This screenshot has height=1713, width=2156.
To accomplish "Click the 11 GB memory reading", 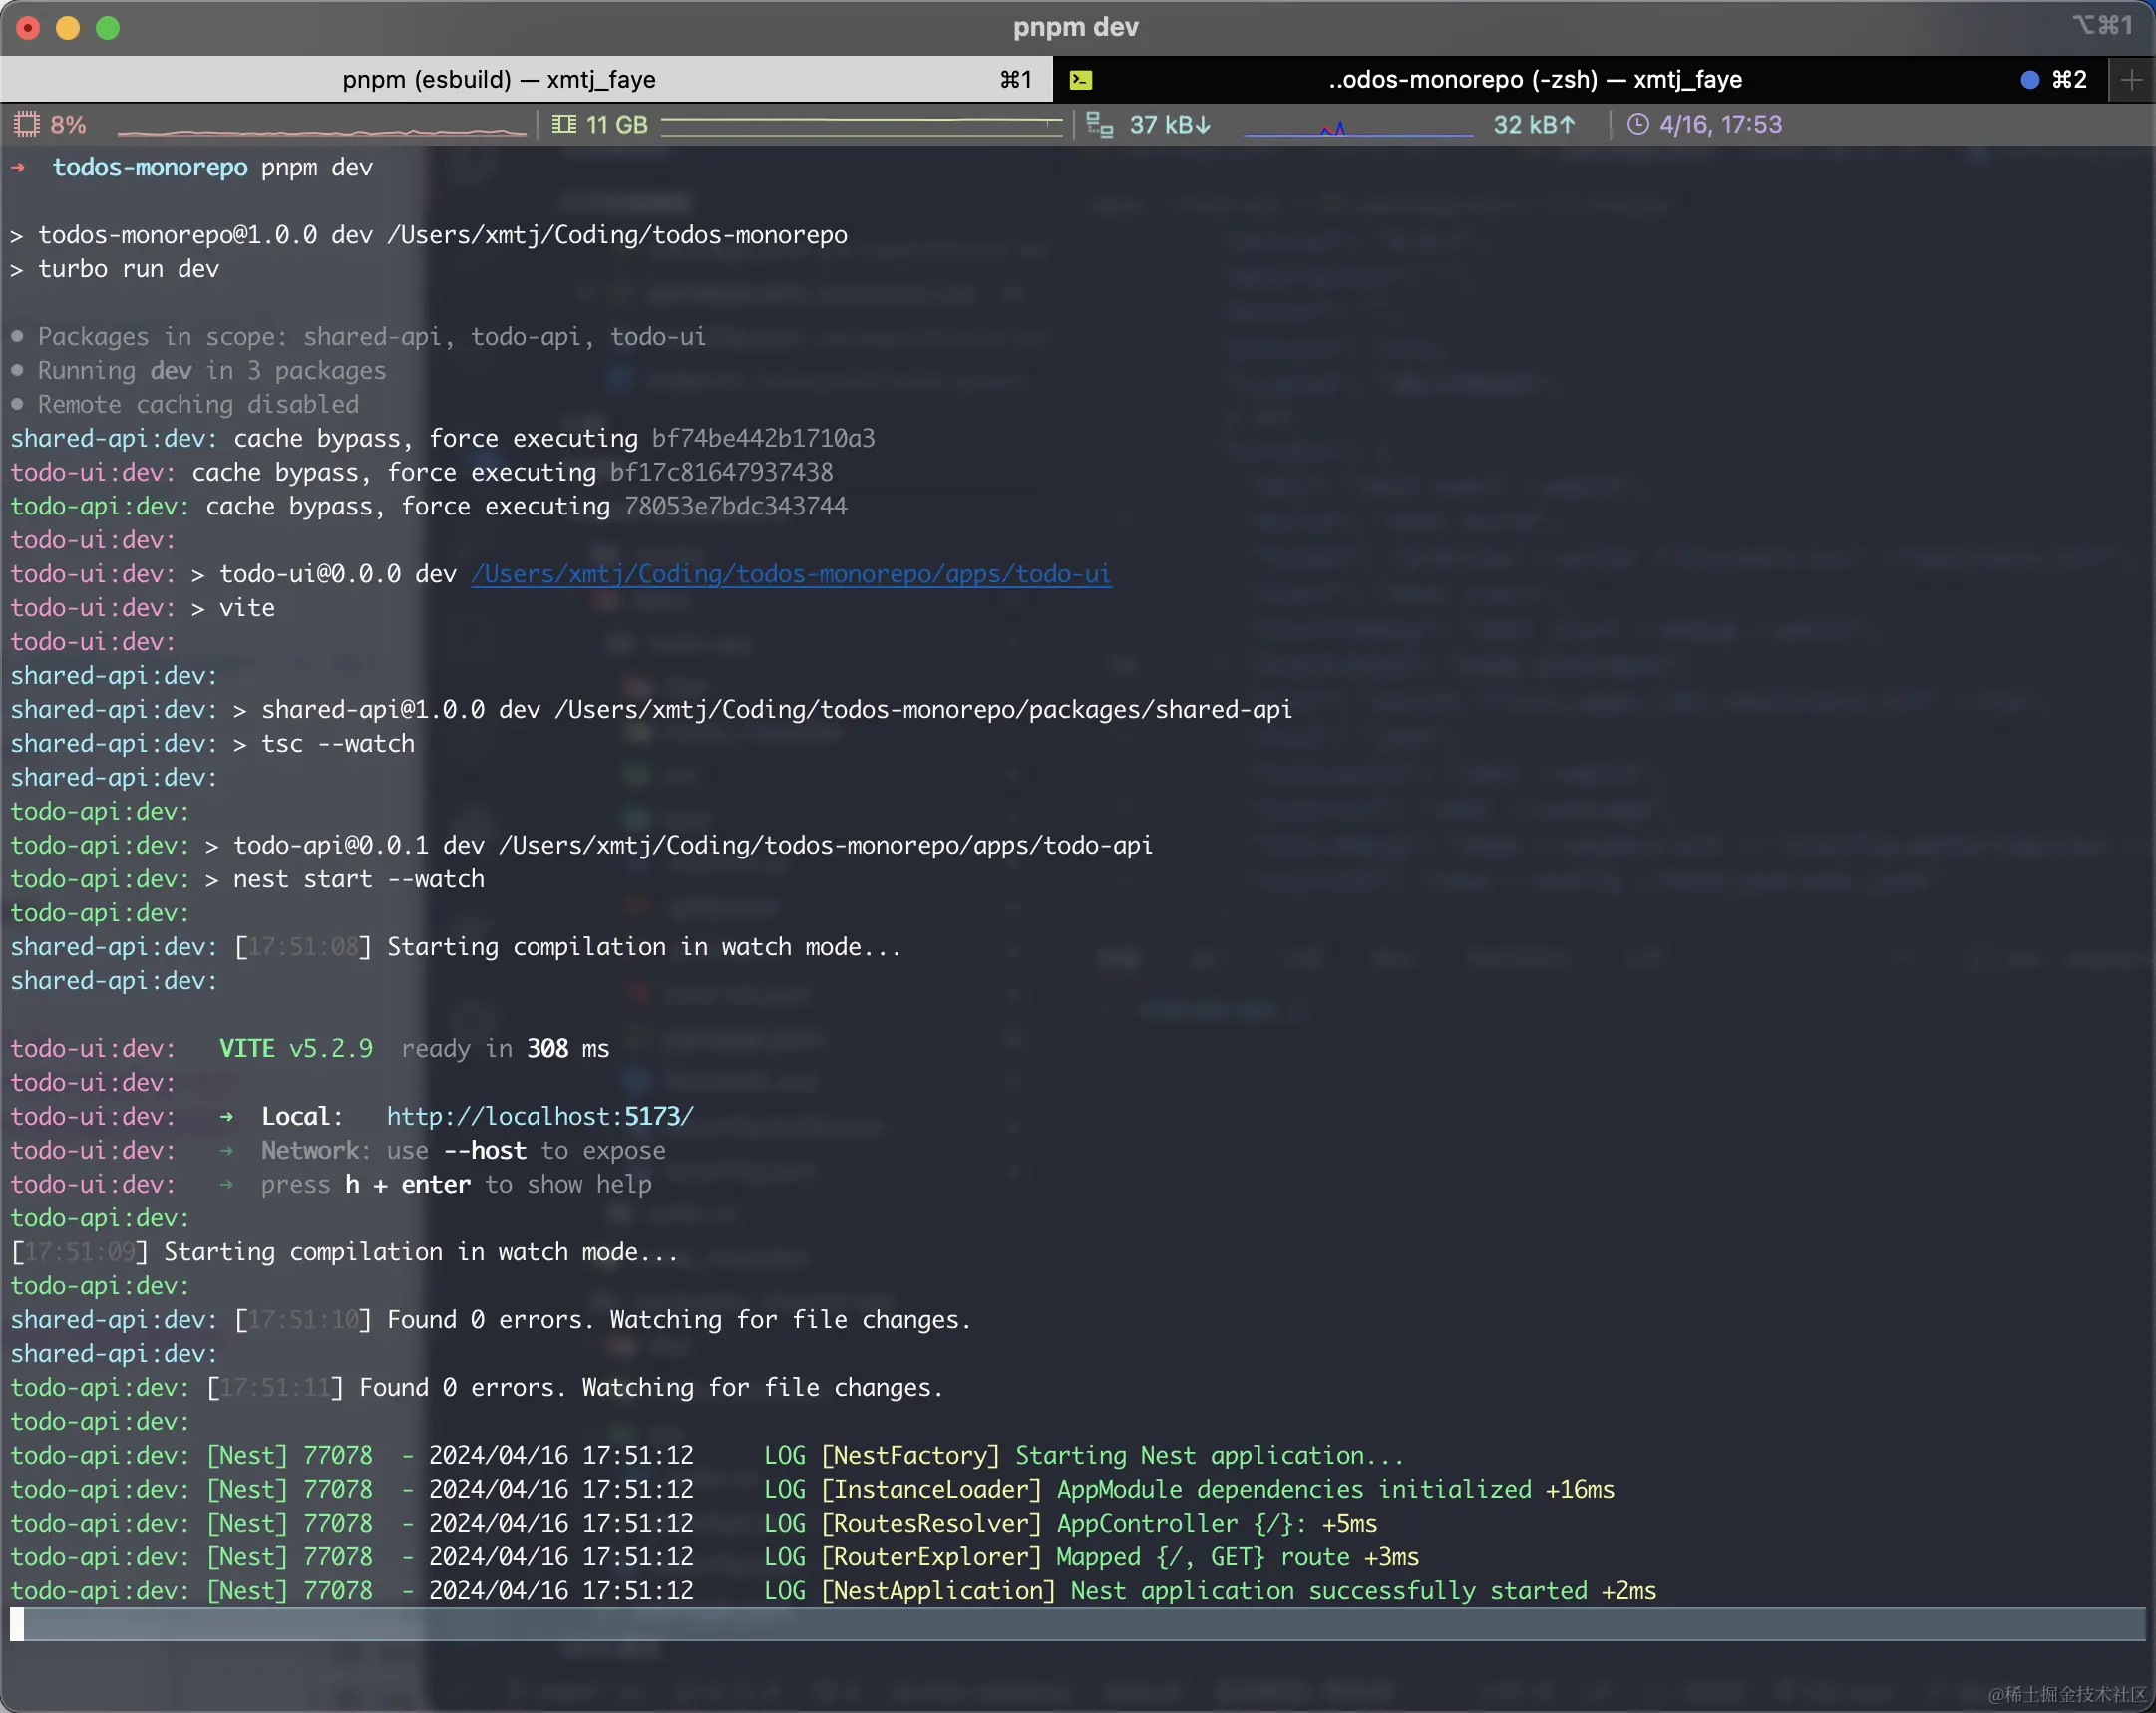I will click(x=616, y=124).
